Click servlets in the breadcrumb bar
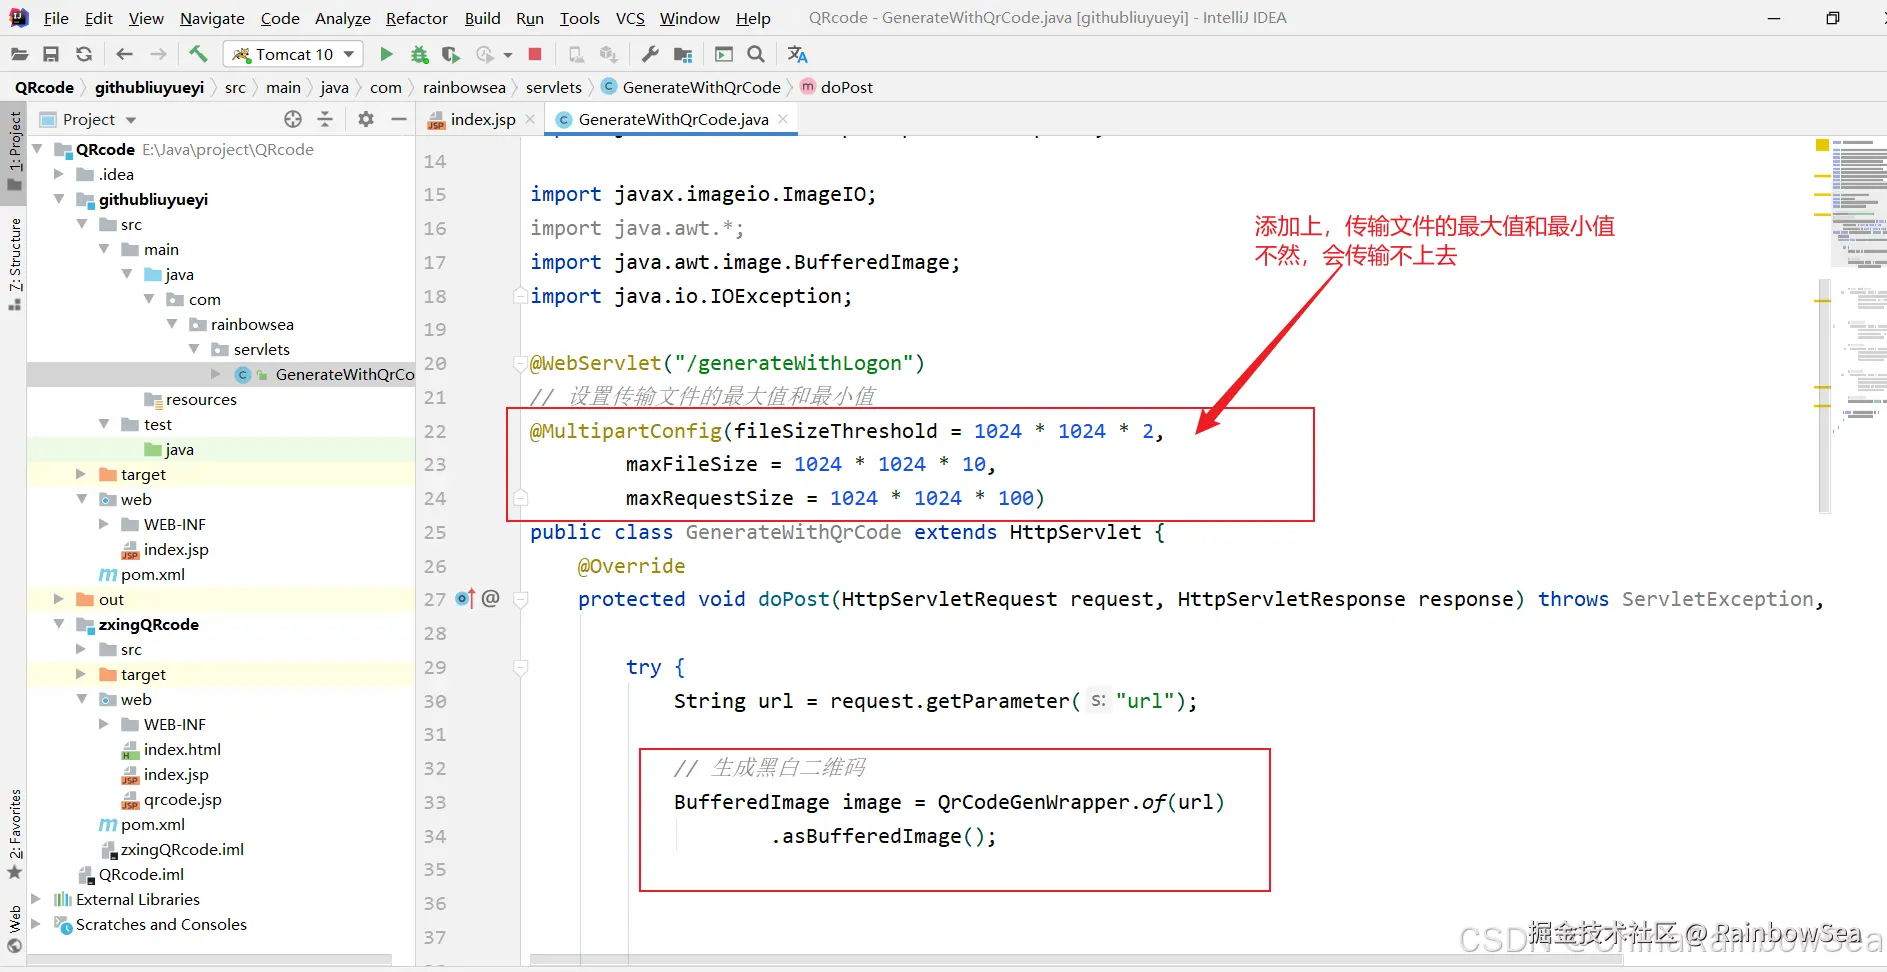Image resolution: width=1887 pixels, height=972 pixels. point(554,87)
